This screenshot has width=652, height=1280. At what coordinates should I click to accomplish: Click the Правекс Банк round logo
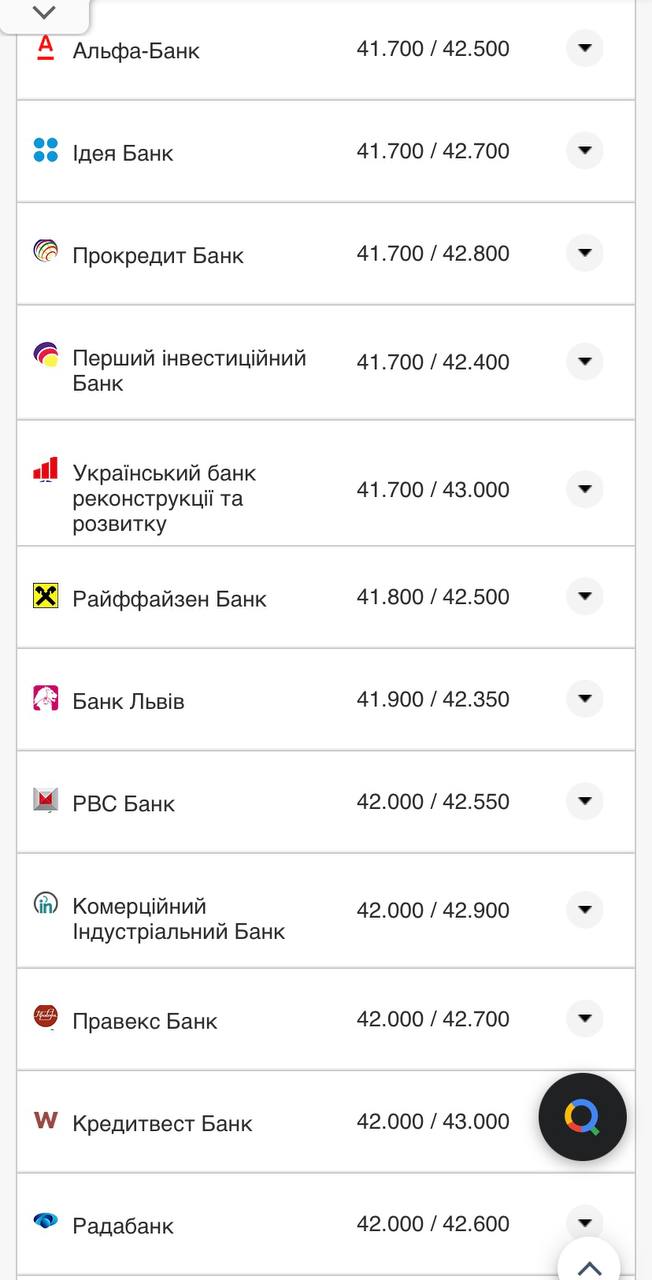pyautogui.click(x=44, y=1019)
